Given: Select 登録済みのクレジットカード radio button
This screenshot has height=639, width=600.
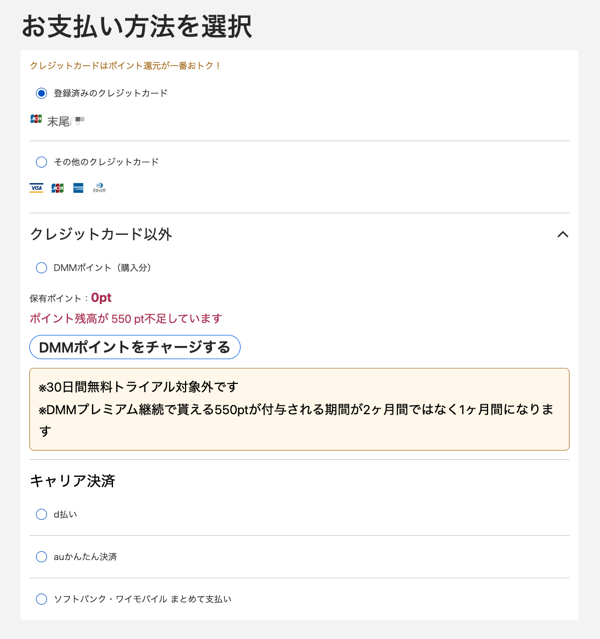Looking at the screenshot, I should (x=41, y=93).
